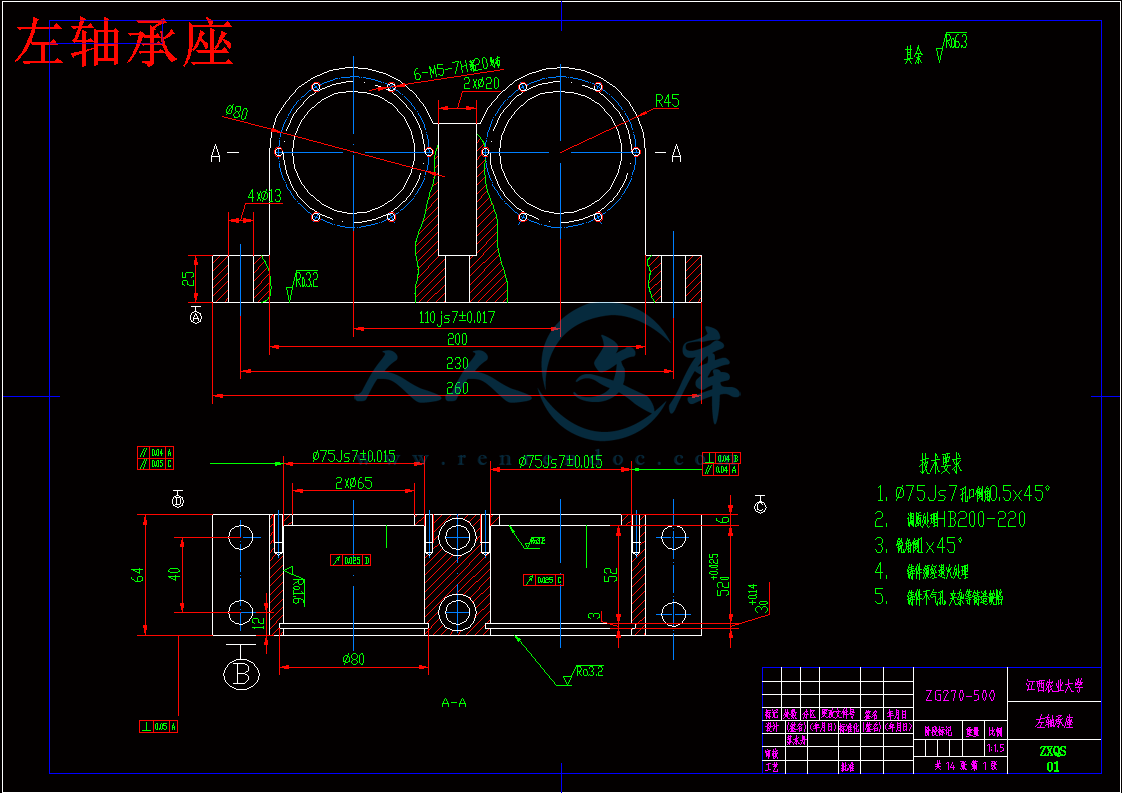Select the 1:1.5 scale value
Image resolution: width=1122 pixels, height=793 pixels.
tap(995, 748)
